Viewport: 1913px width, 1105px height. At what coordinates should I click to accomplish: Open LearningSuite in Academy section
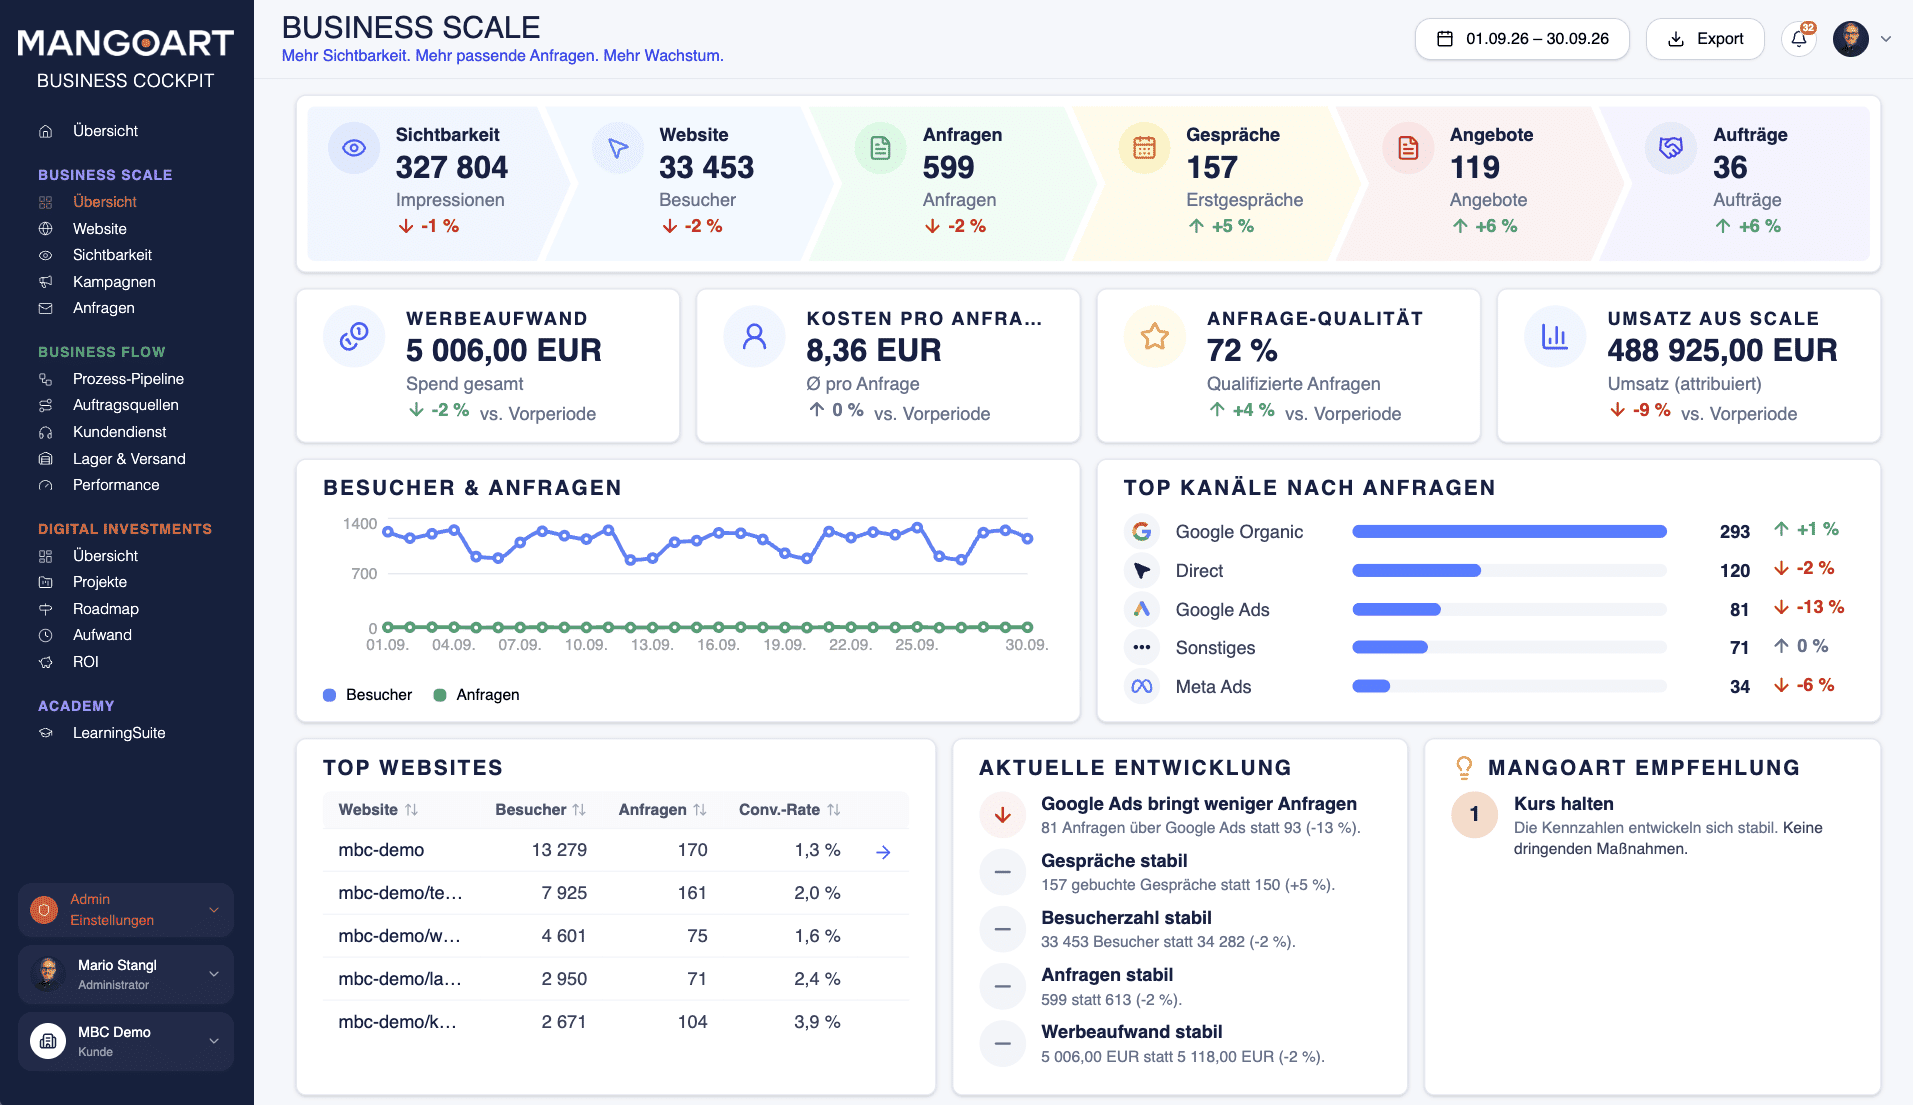(119, 733)
